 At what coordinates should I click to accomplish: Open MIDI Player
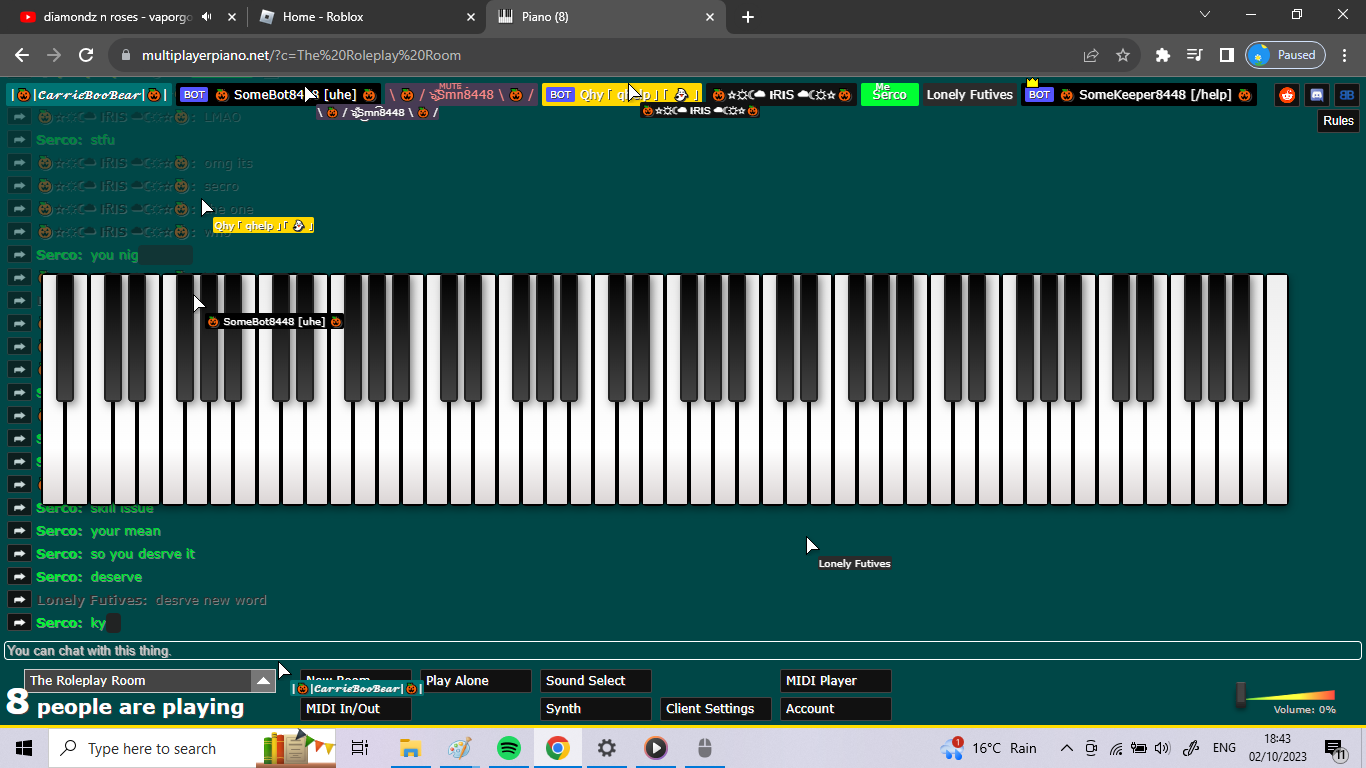point(836,681)
